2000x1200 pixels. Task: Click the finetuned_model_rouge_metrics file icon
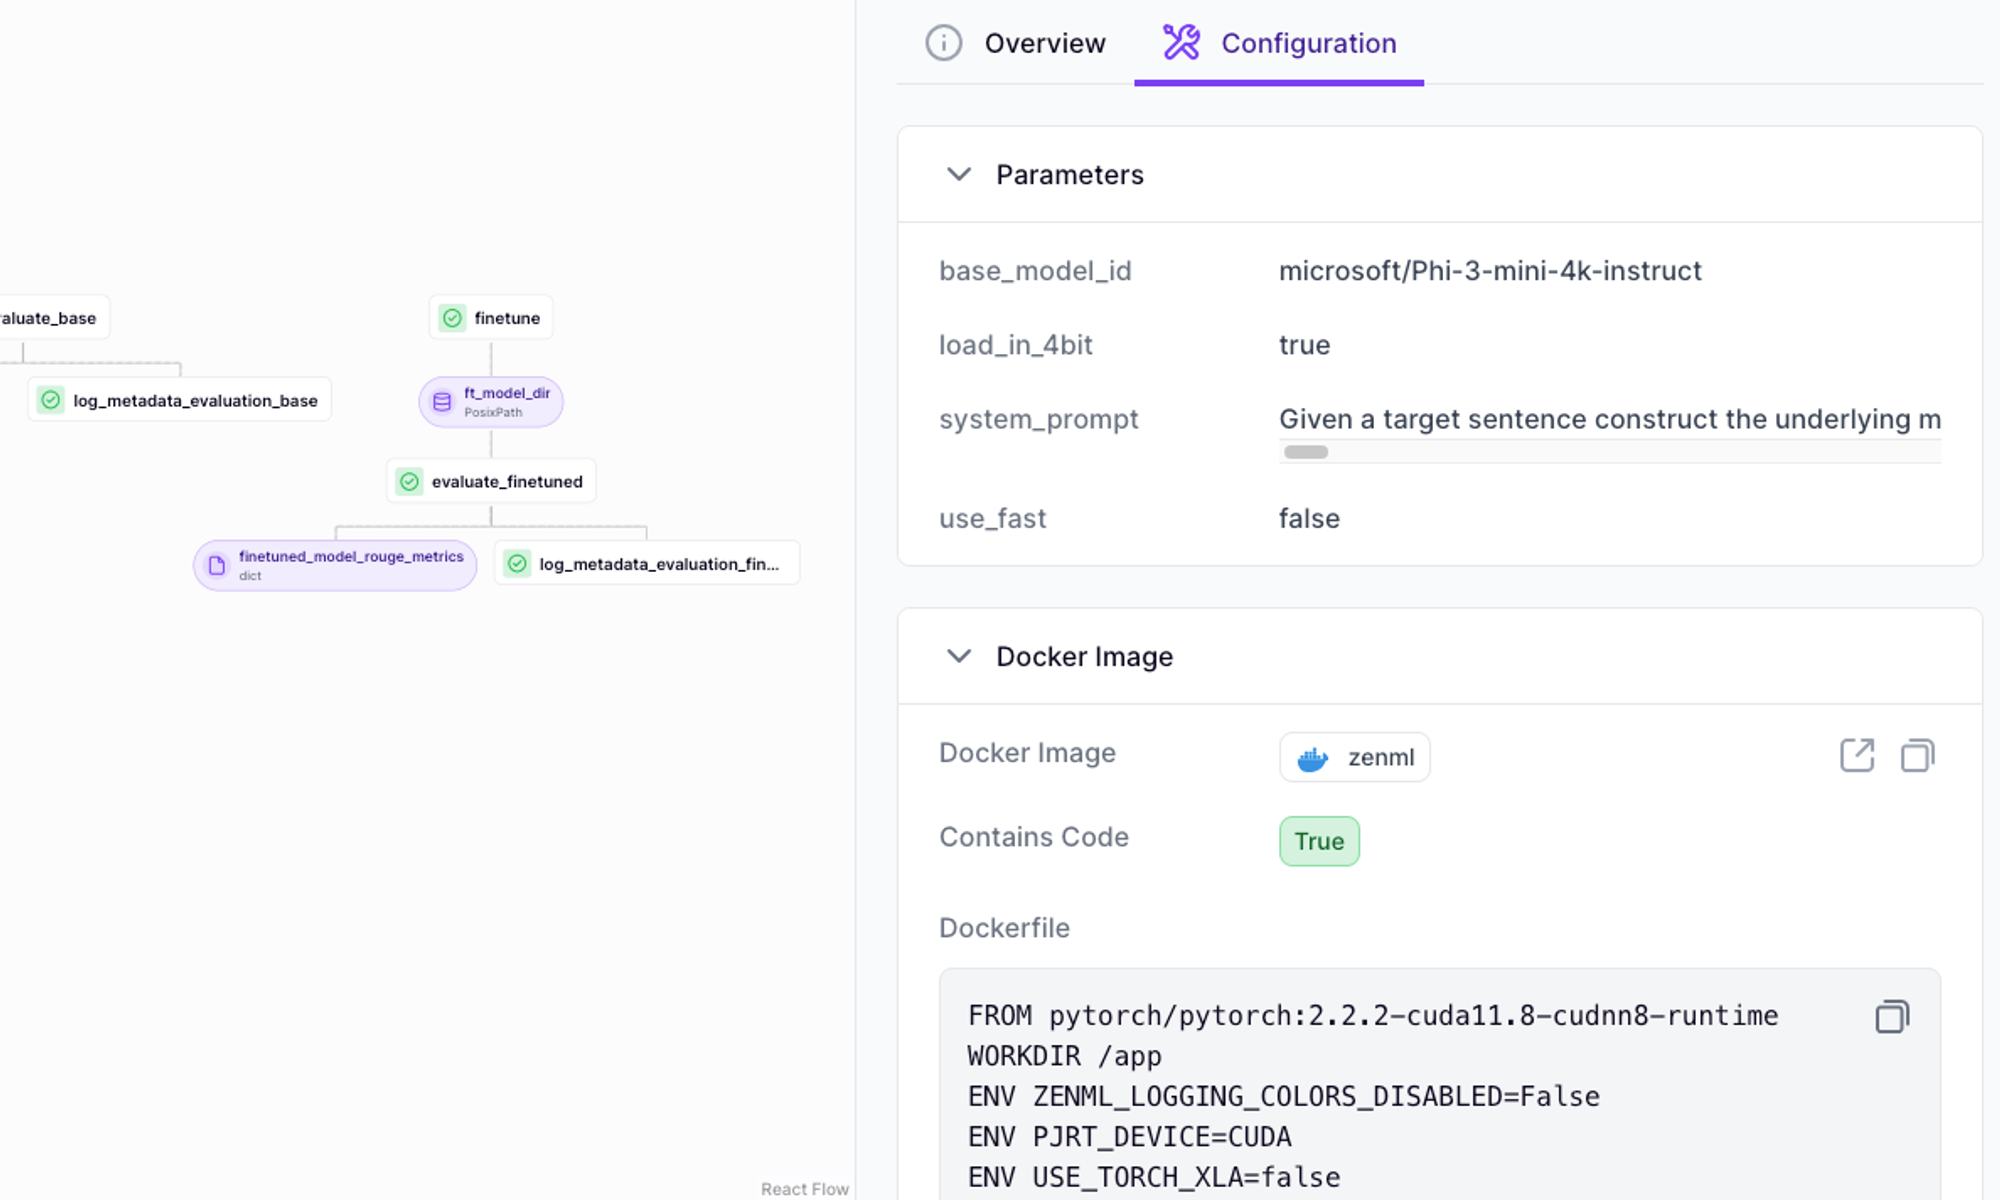[217, 566]
